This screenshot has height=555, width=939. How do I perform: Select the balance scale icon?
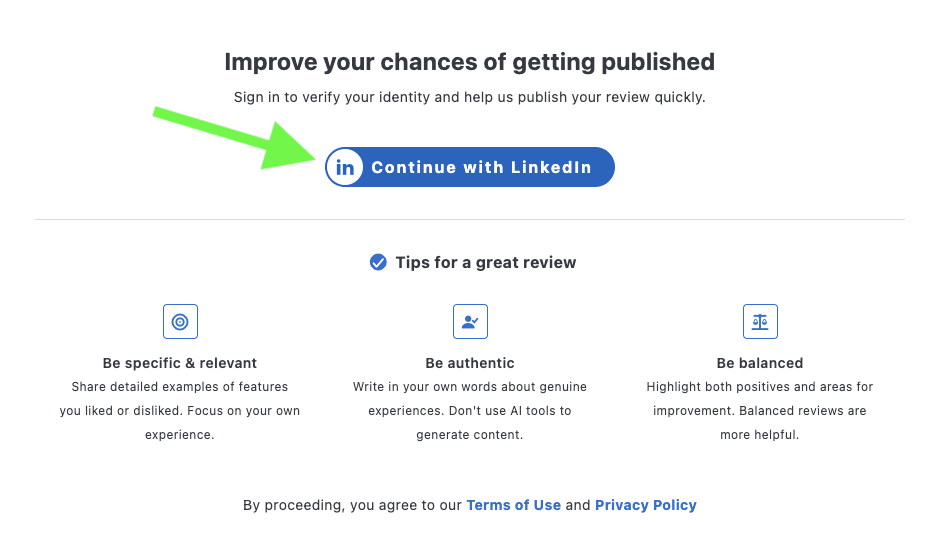coord(760,322)
